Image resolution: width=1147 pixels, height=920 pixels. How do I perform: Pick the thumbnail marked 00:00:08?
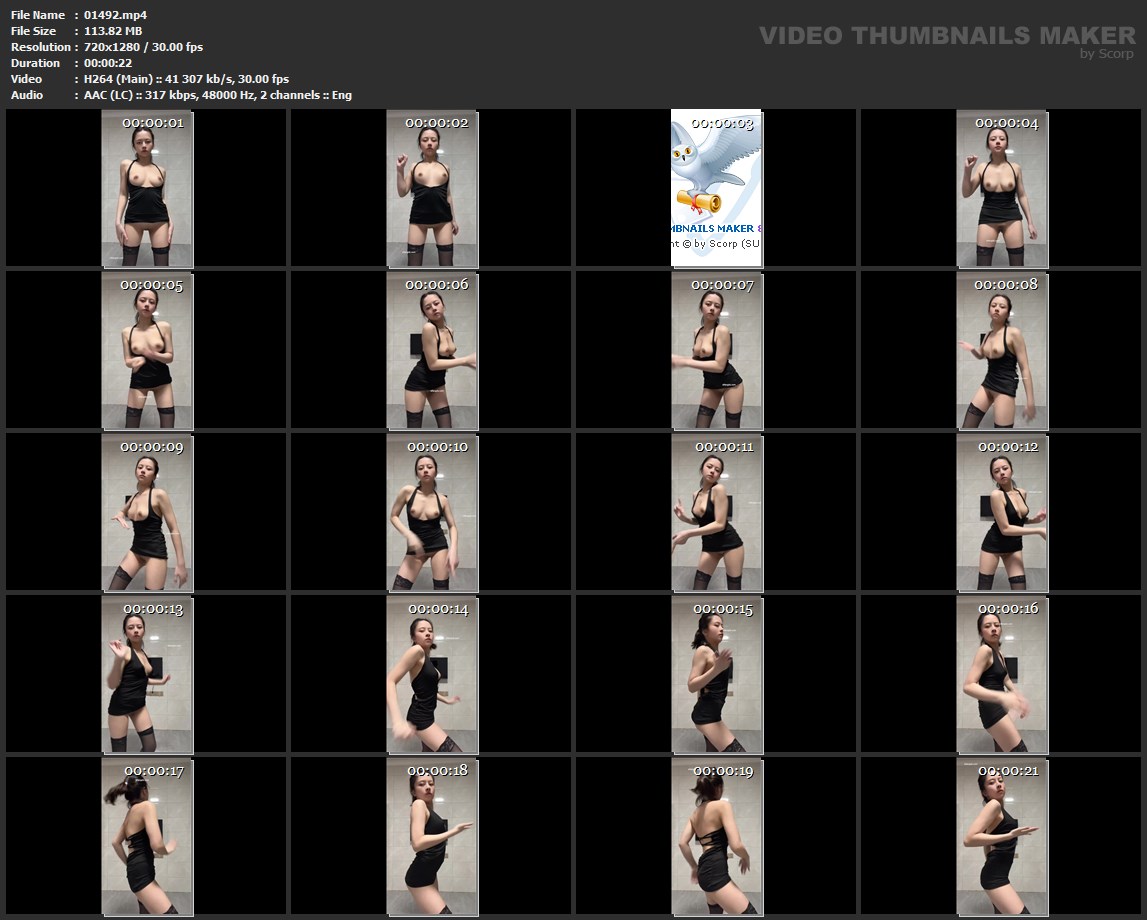(1002, 350)
